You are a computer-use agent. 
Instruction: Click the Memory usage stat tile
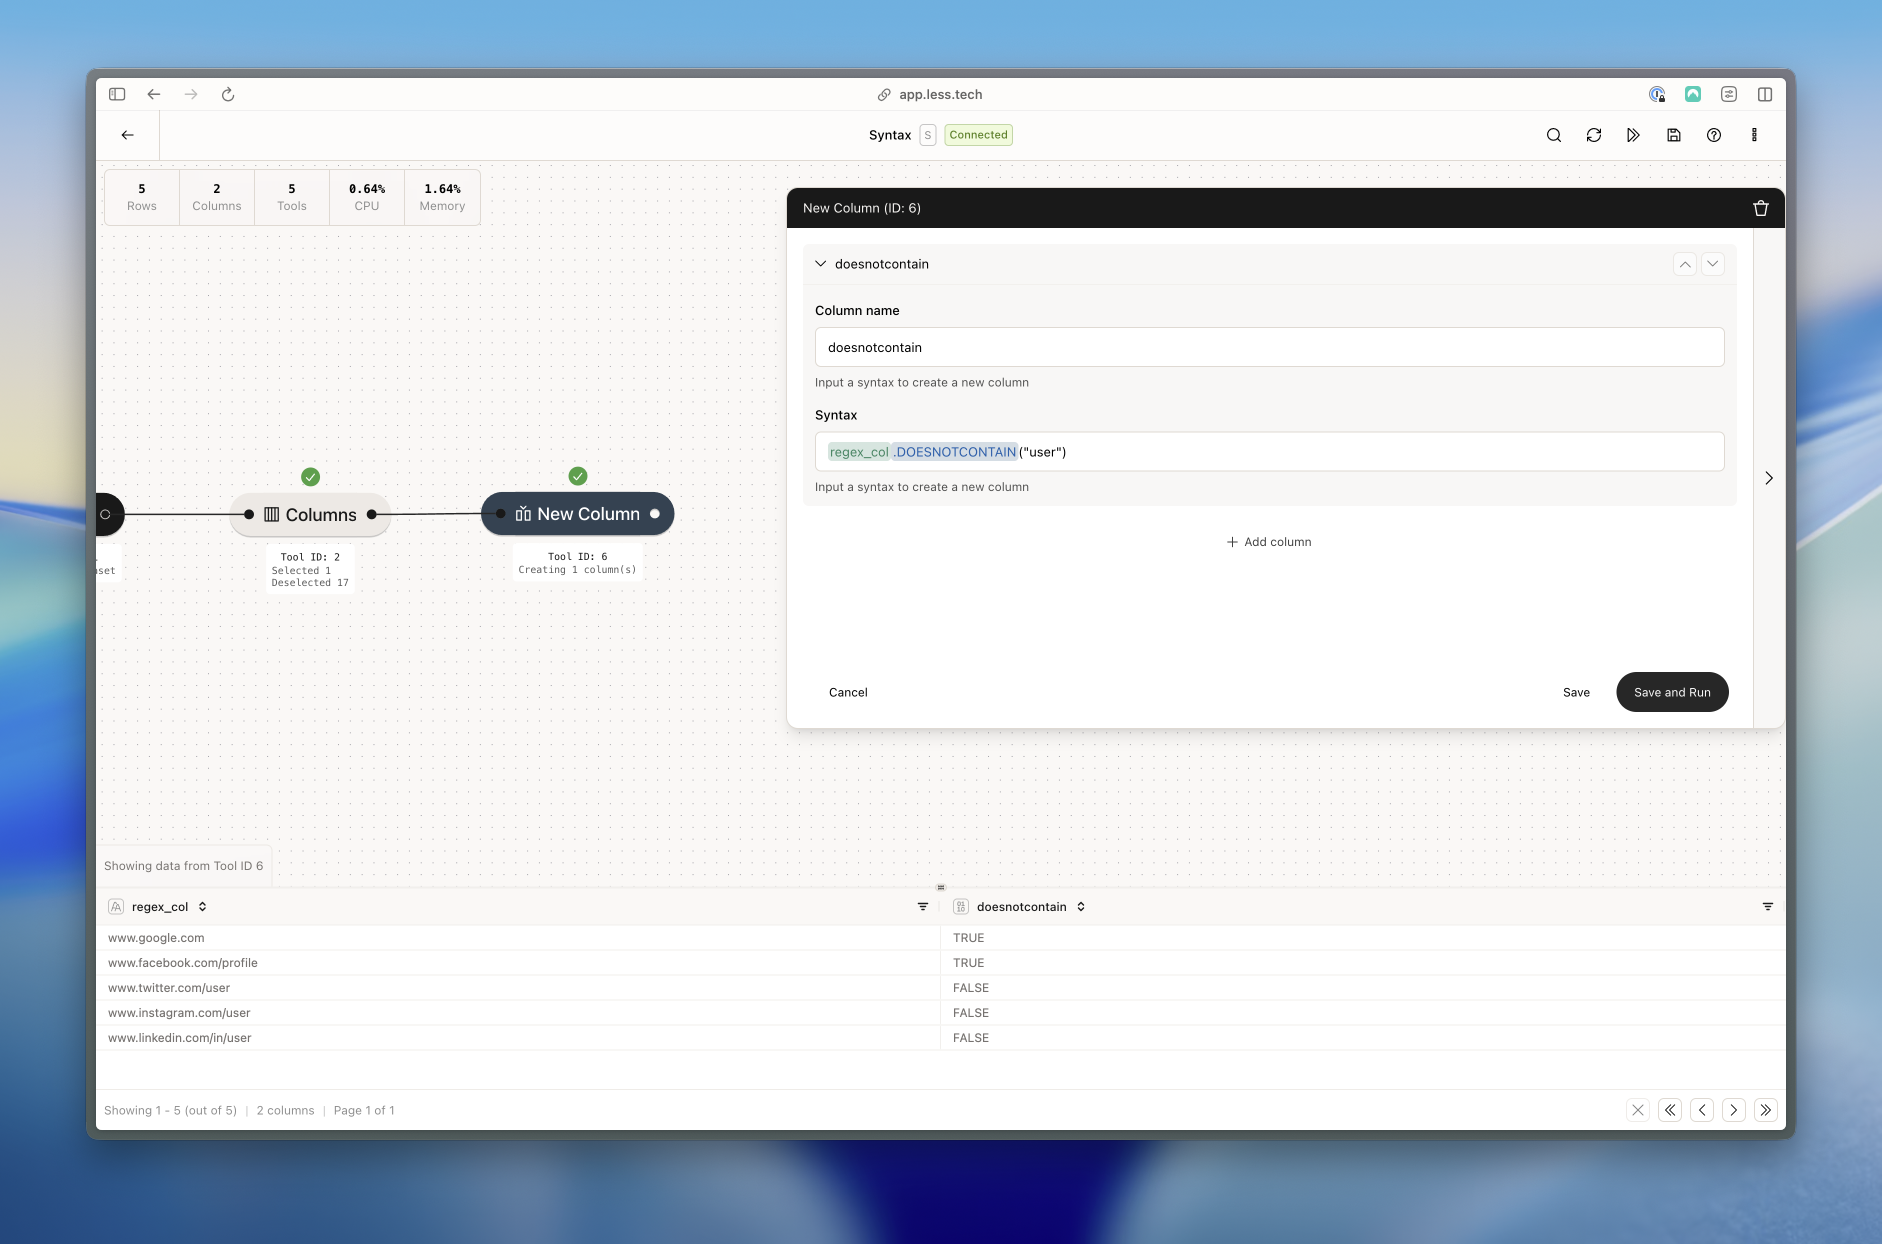point(442,197)
